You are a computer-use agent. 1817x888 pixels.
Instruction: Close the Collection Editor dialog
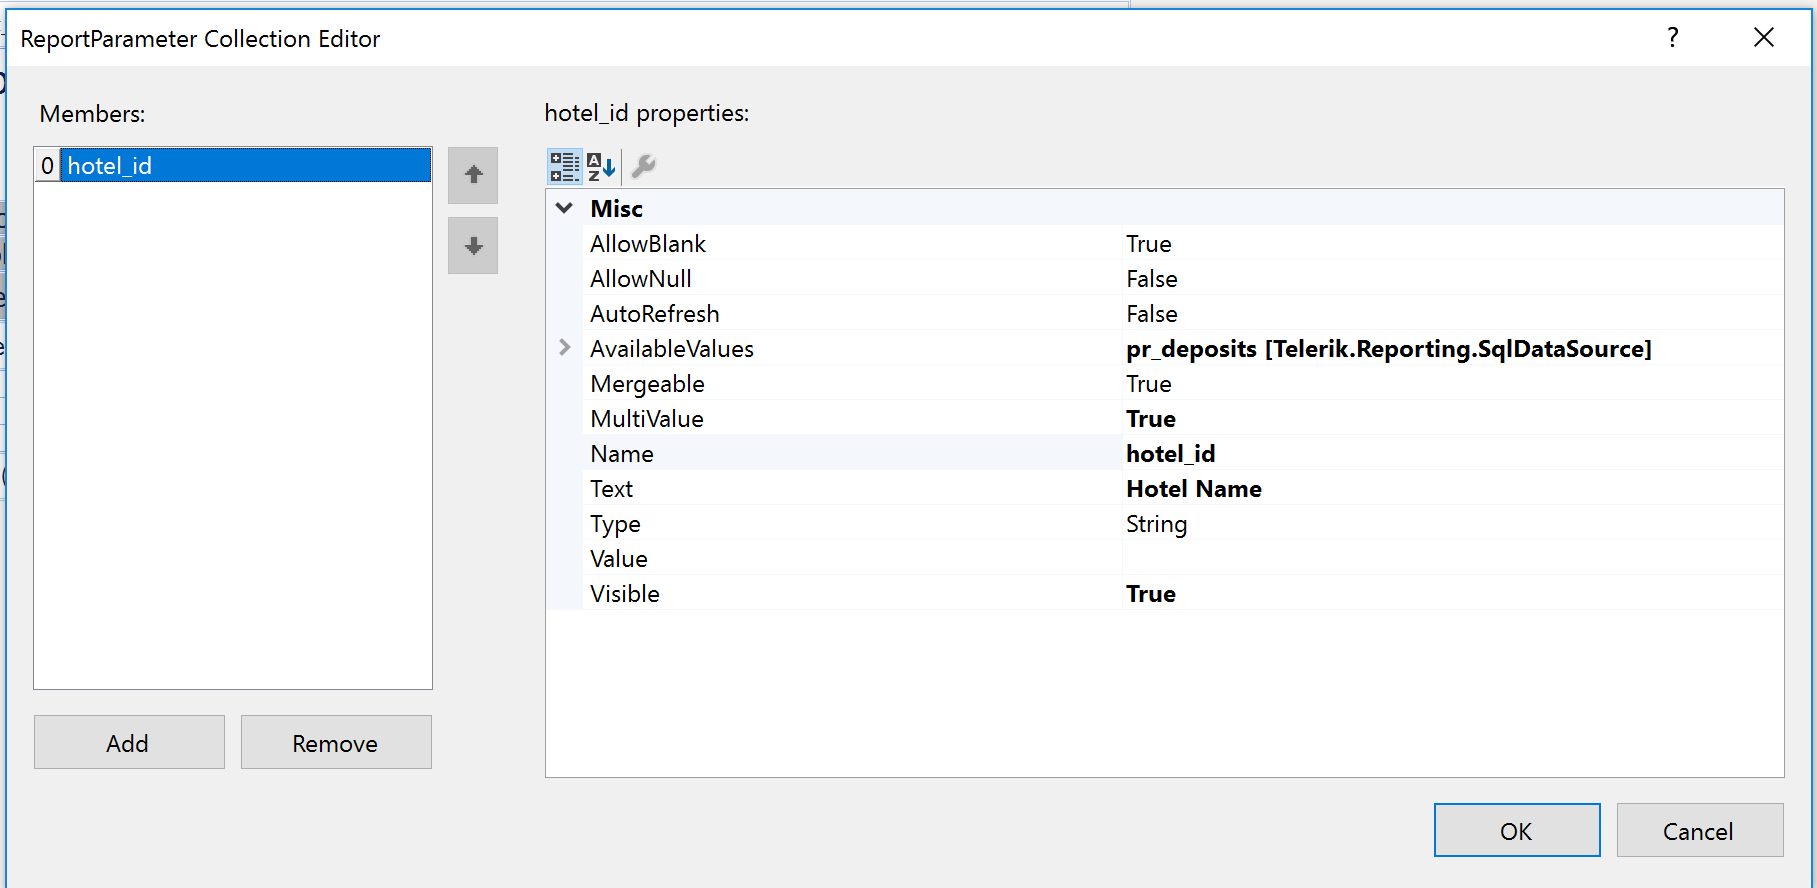click(x=1763, y=38)
